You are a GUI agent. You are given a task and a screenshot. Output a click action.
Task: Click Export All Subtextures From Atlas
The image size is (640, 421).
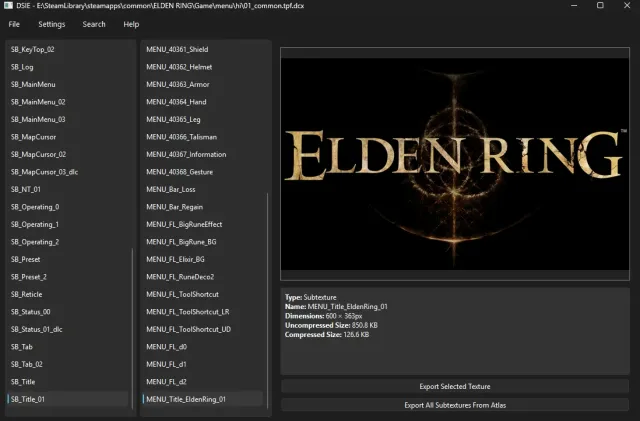tap(455, 405)
